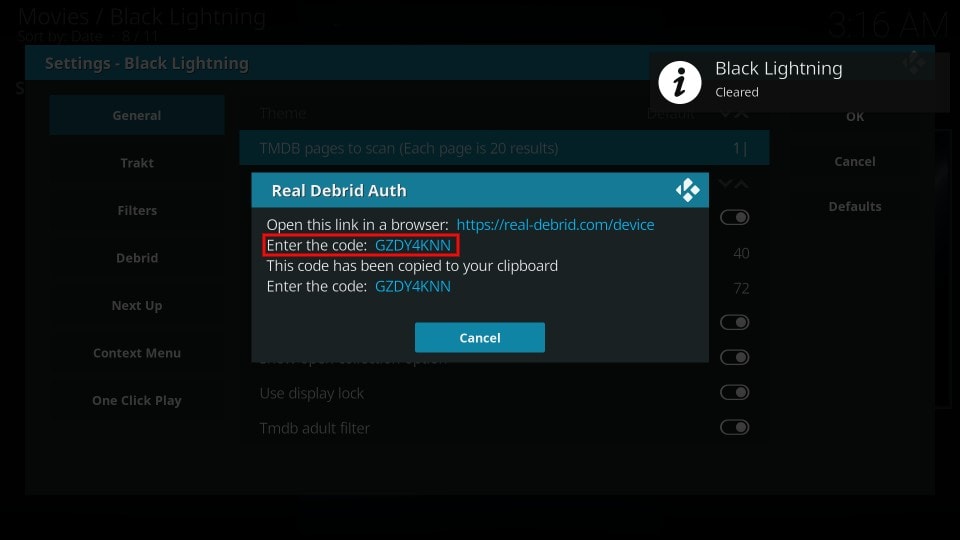Click the dim Kodi logo in Settings header
This screenshot has width=960, height=540.
pyautogui.click(x=913, y=62)
